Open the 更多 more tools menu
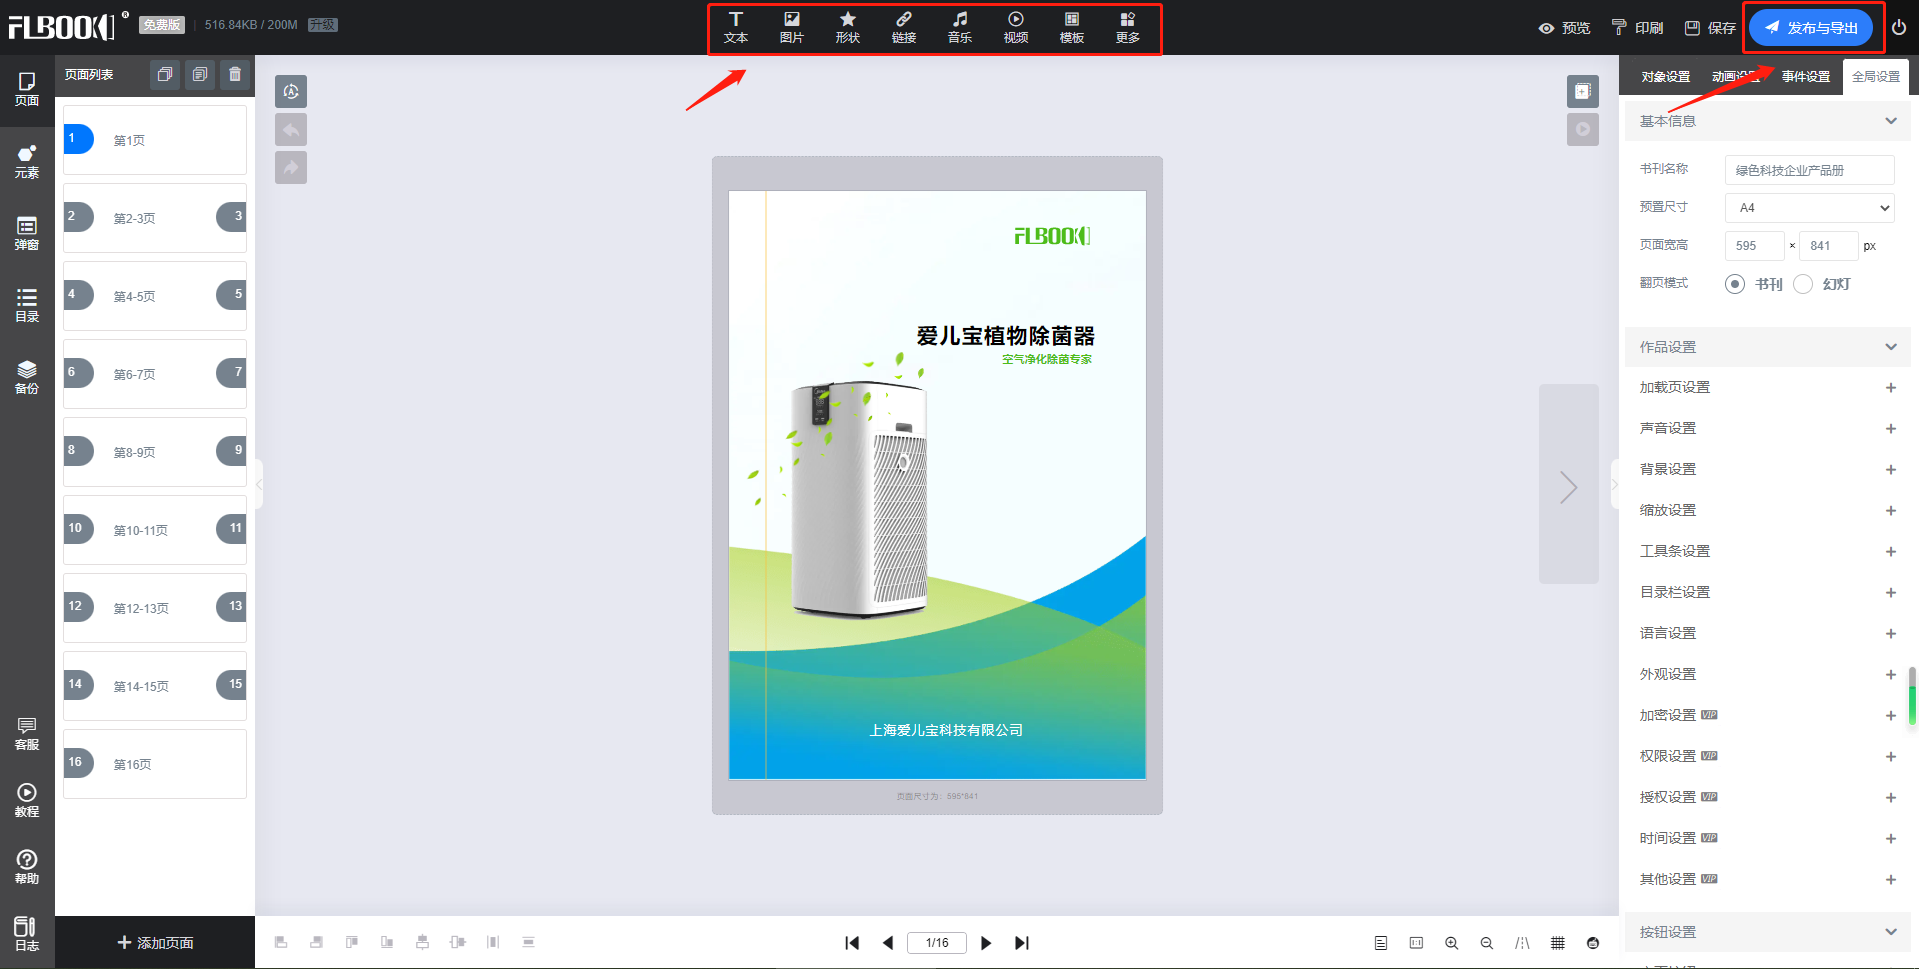Viewport: 1919px width, 969px height. tap(1128, 28)
